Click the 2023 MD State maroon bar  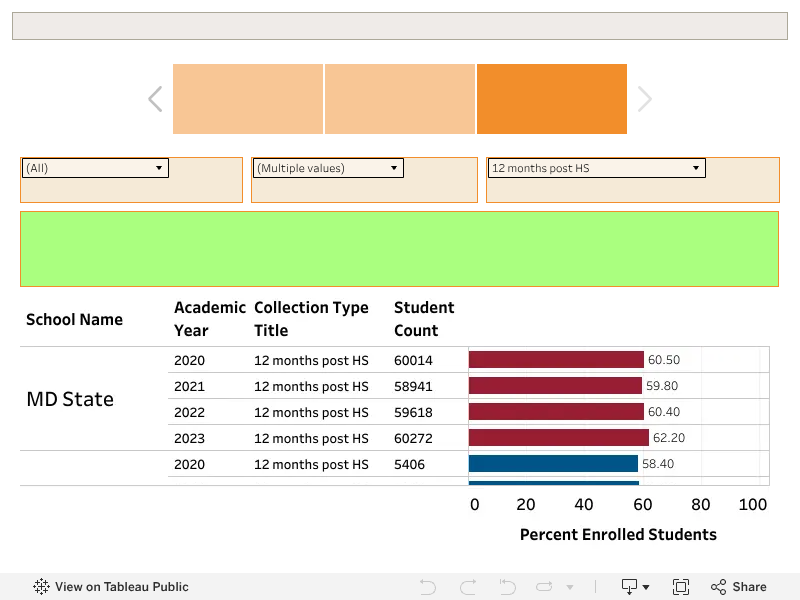[x=559, y=438]
